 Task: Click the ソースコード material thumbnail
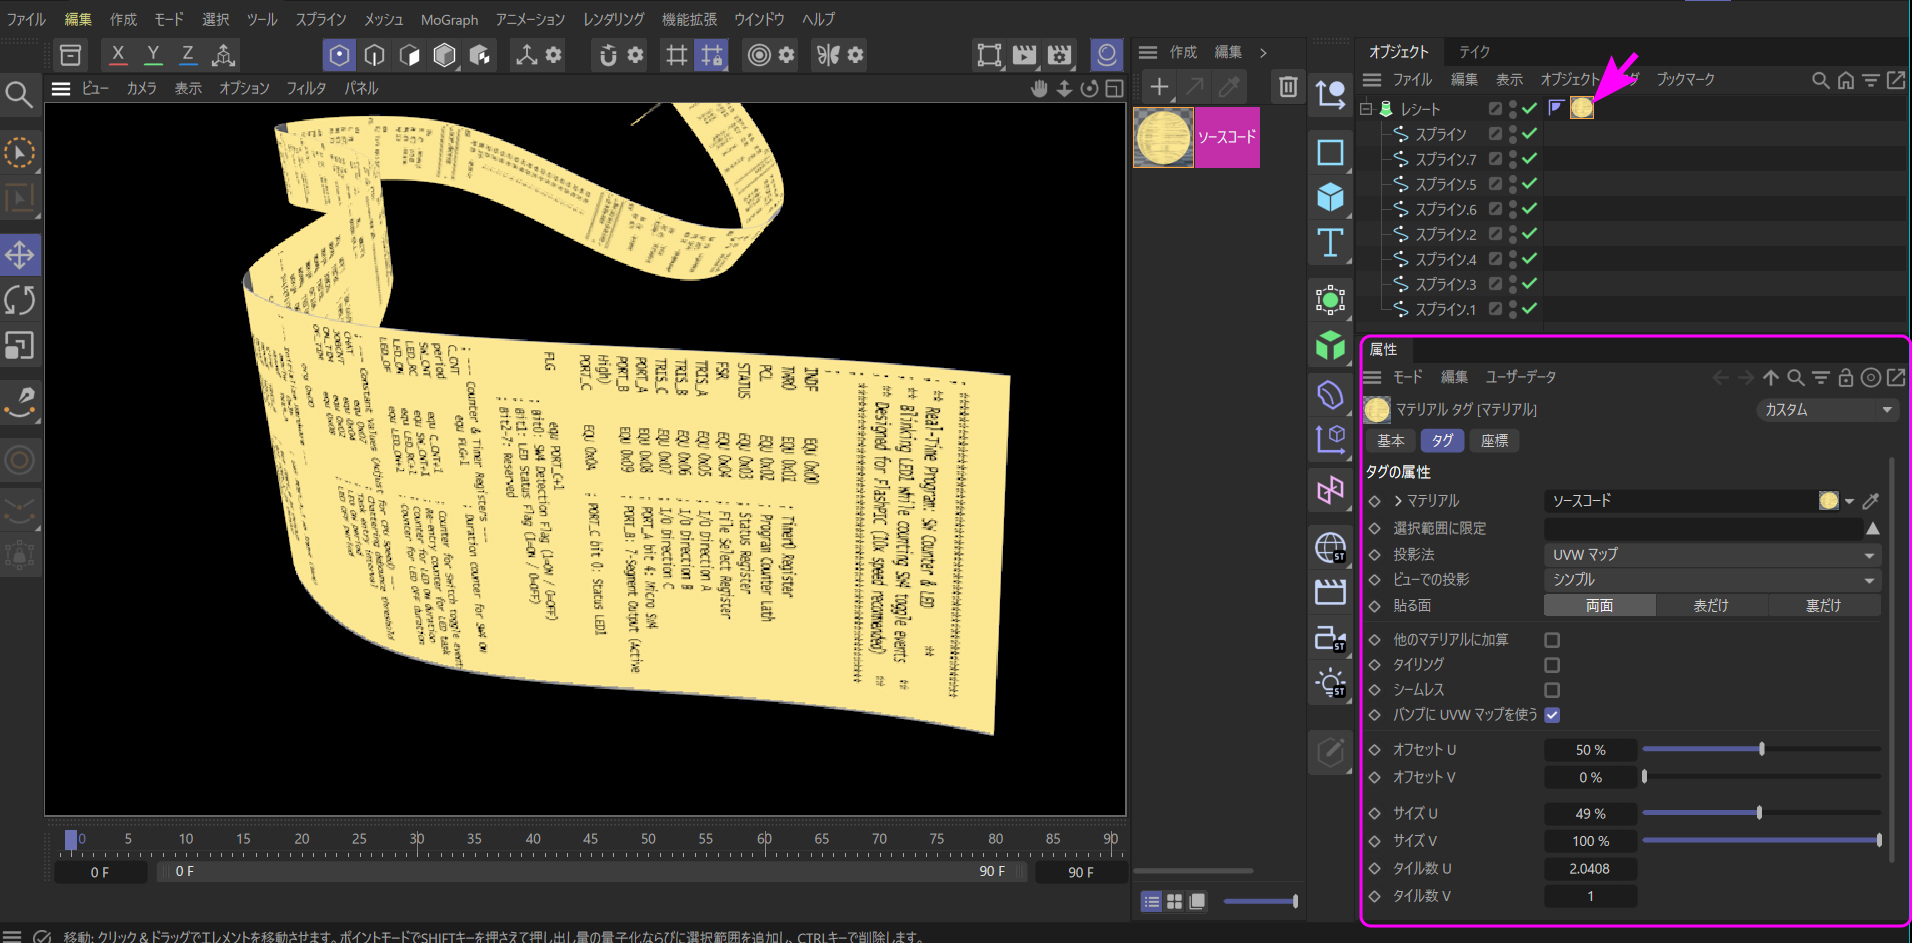coord(1163,137)
